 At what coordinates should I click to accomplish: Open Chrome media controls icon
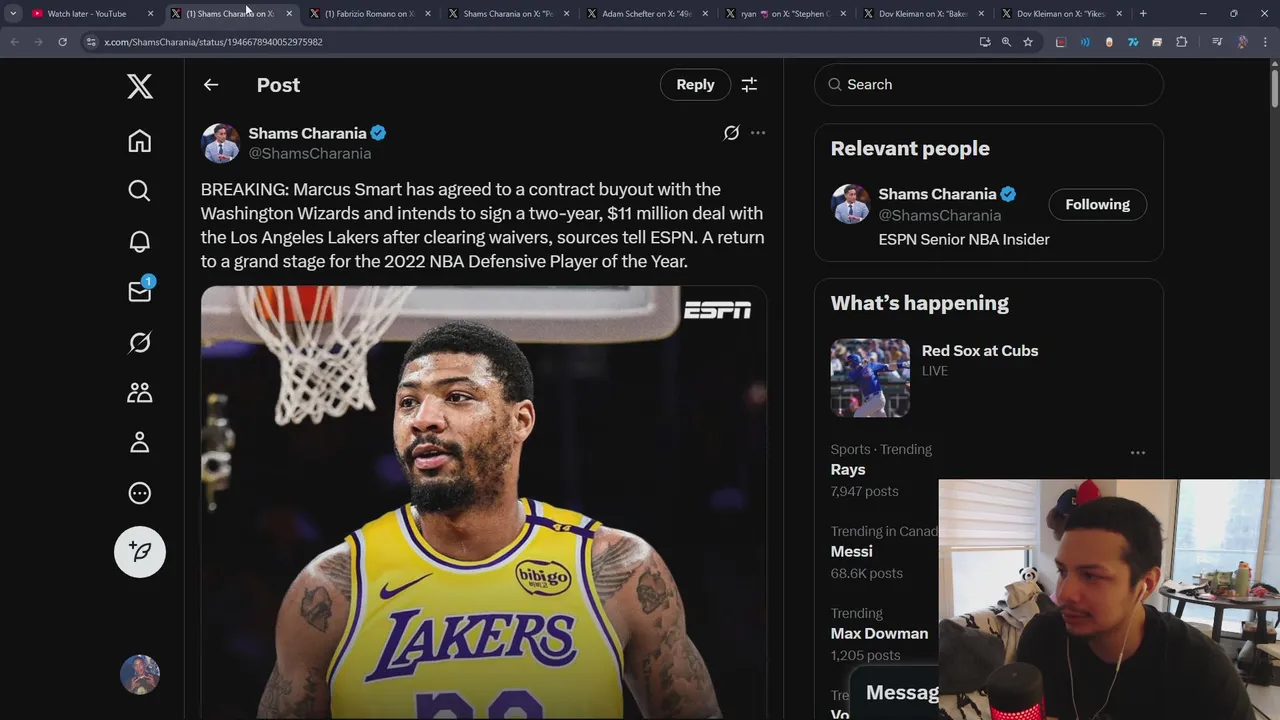(1217, 42)
